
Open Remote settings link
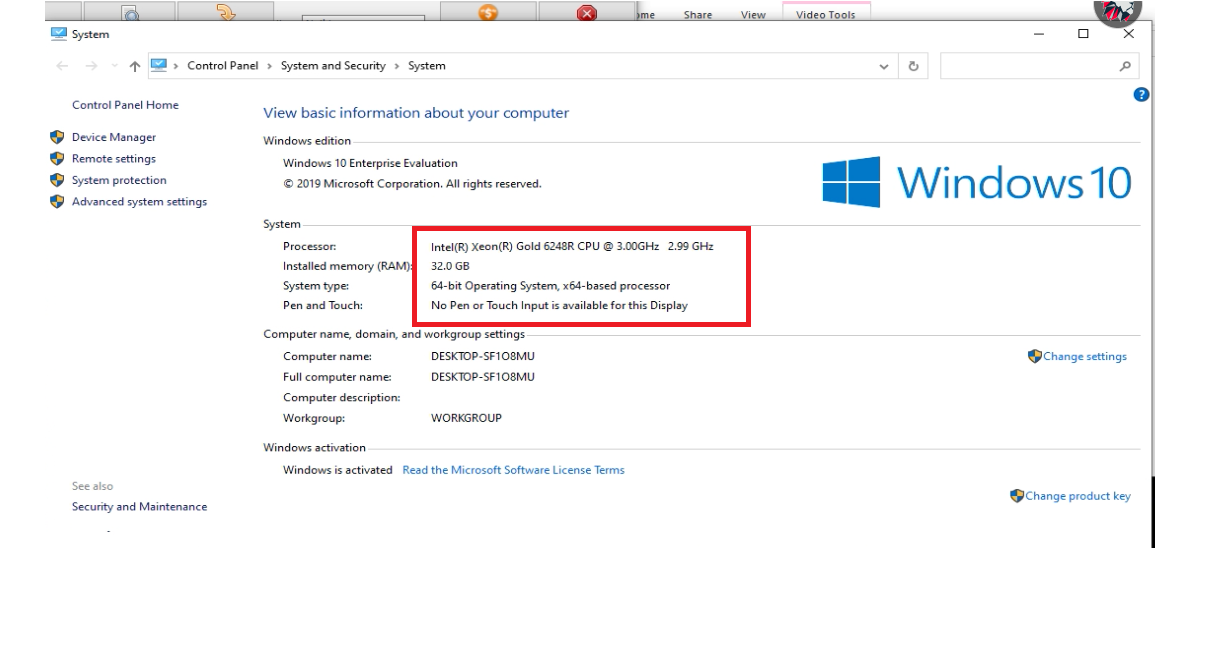[114, 159]
